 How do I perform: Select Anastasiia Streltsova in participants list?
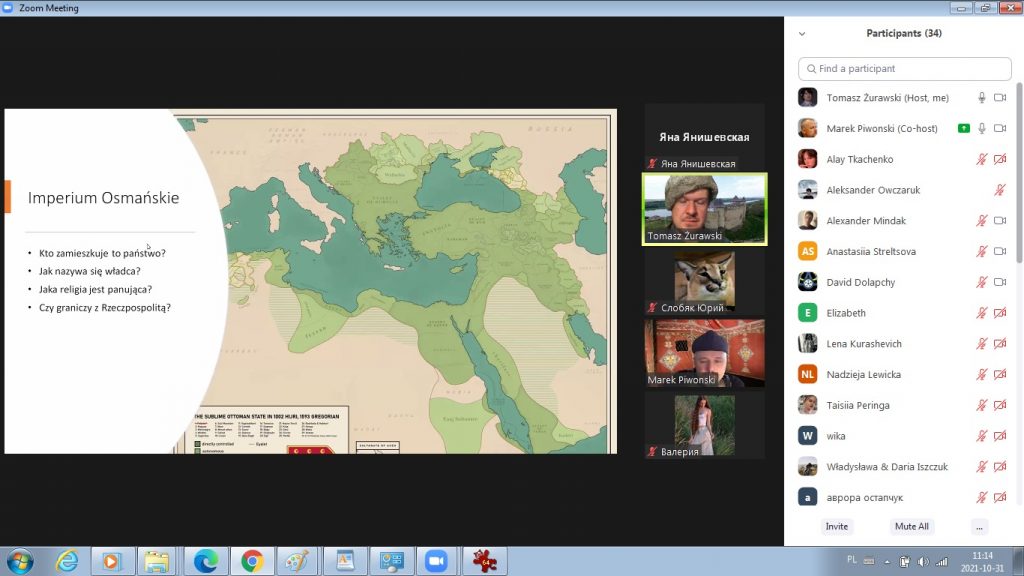click(x=871, y=252)
